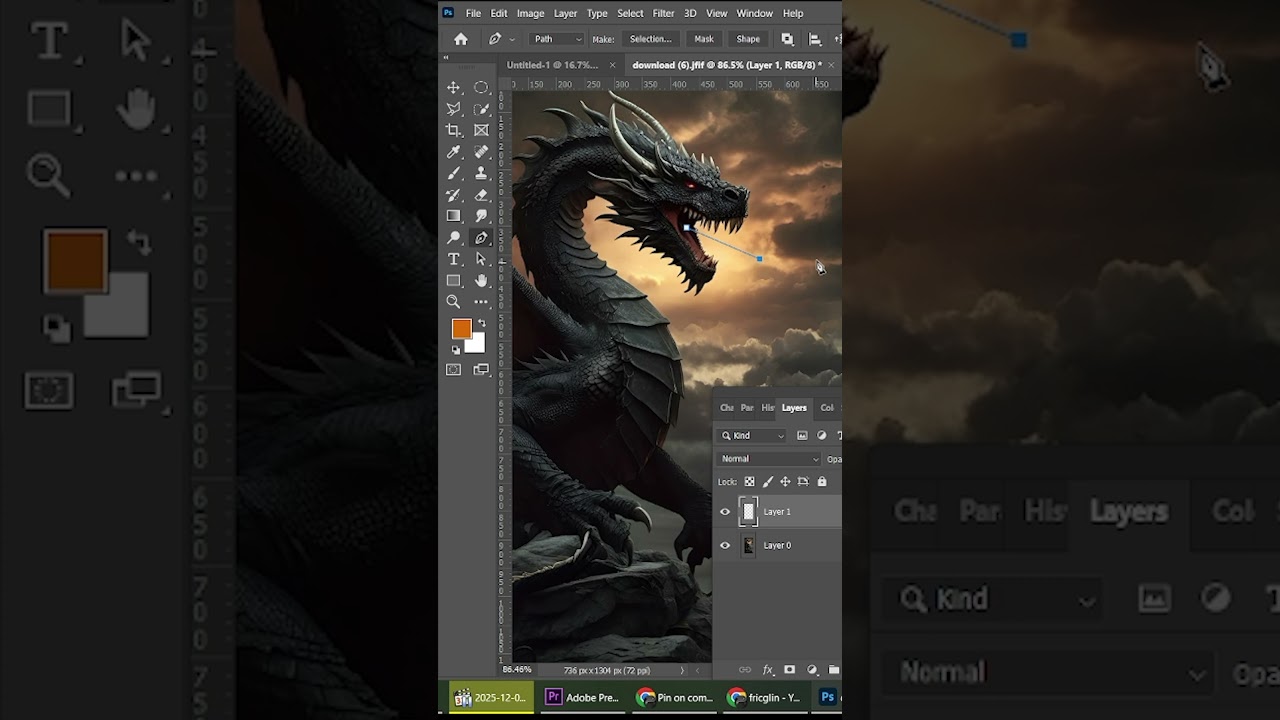1280x720 pixels.
Task: Toggle the adjustment layers filter
Action: point(822,436)
